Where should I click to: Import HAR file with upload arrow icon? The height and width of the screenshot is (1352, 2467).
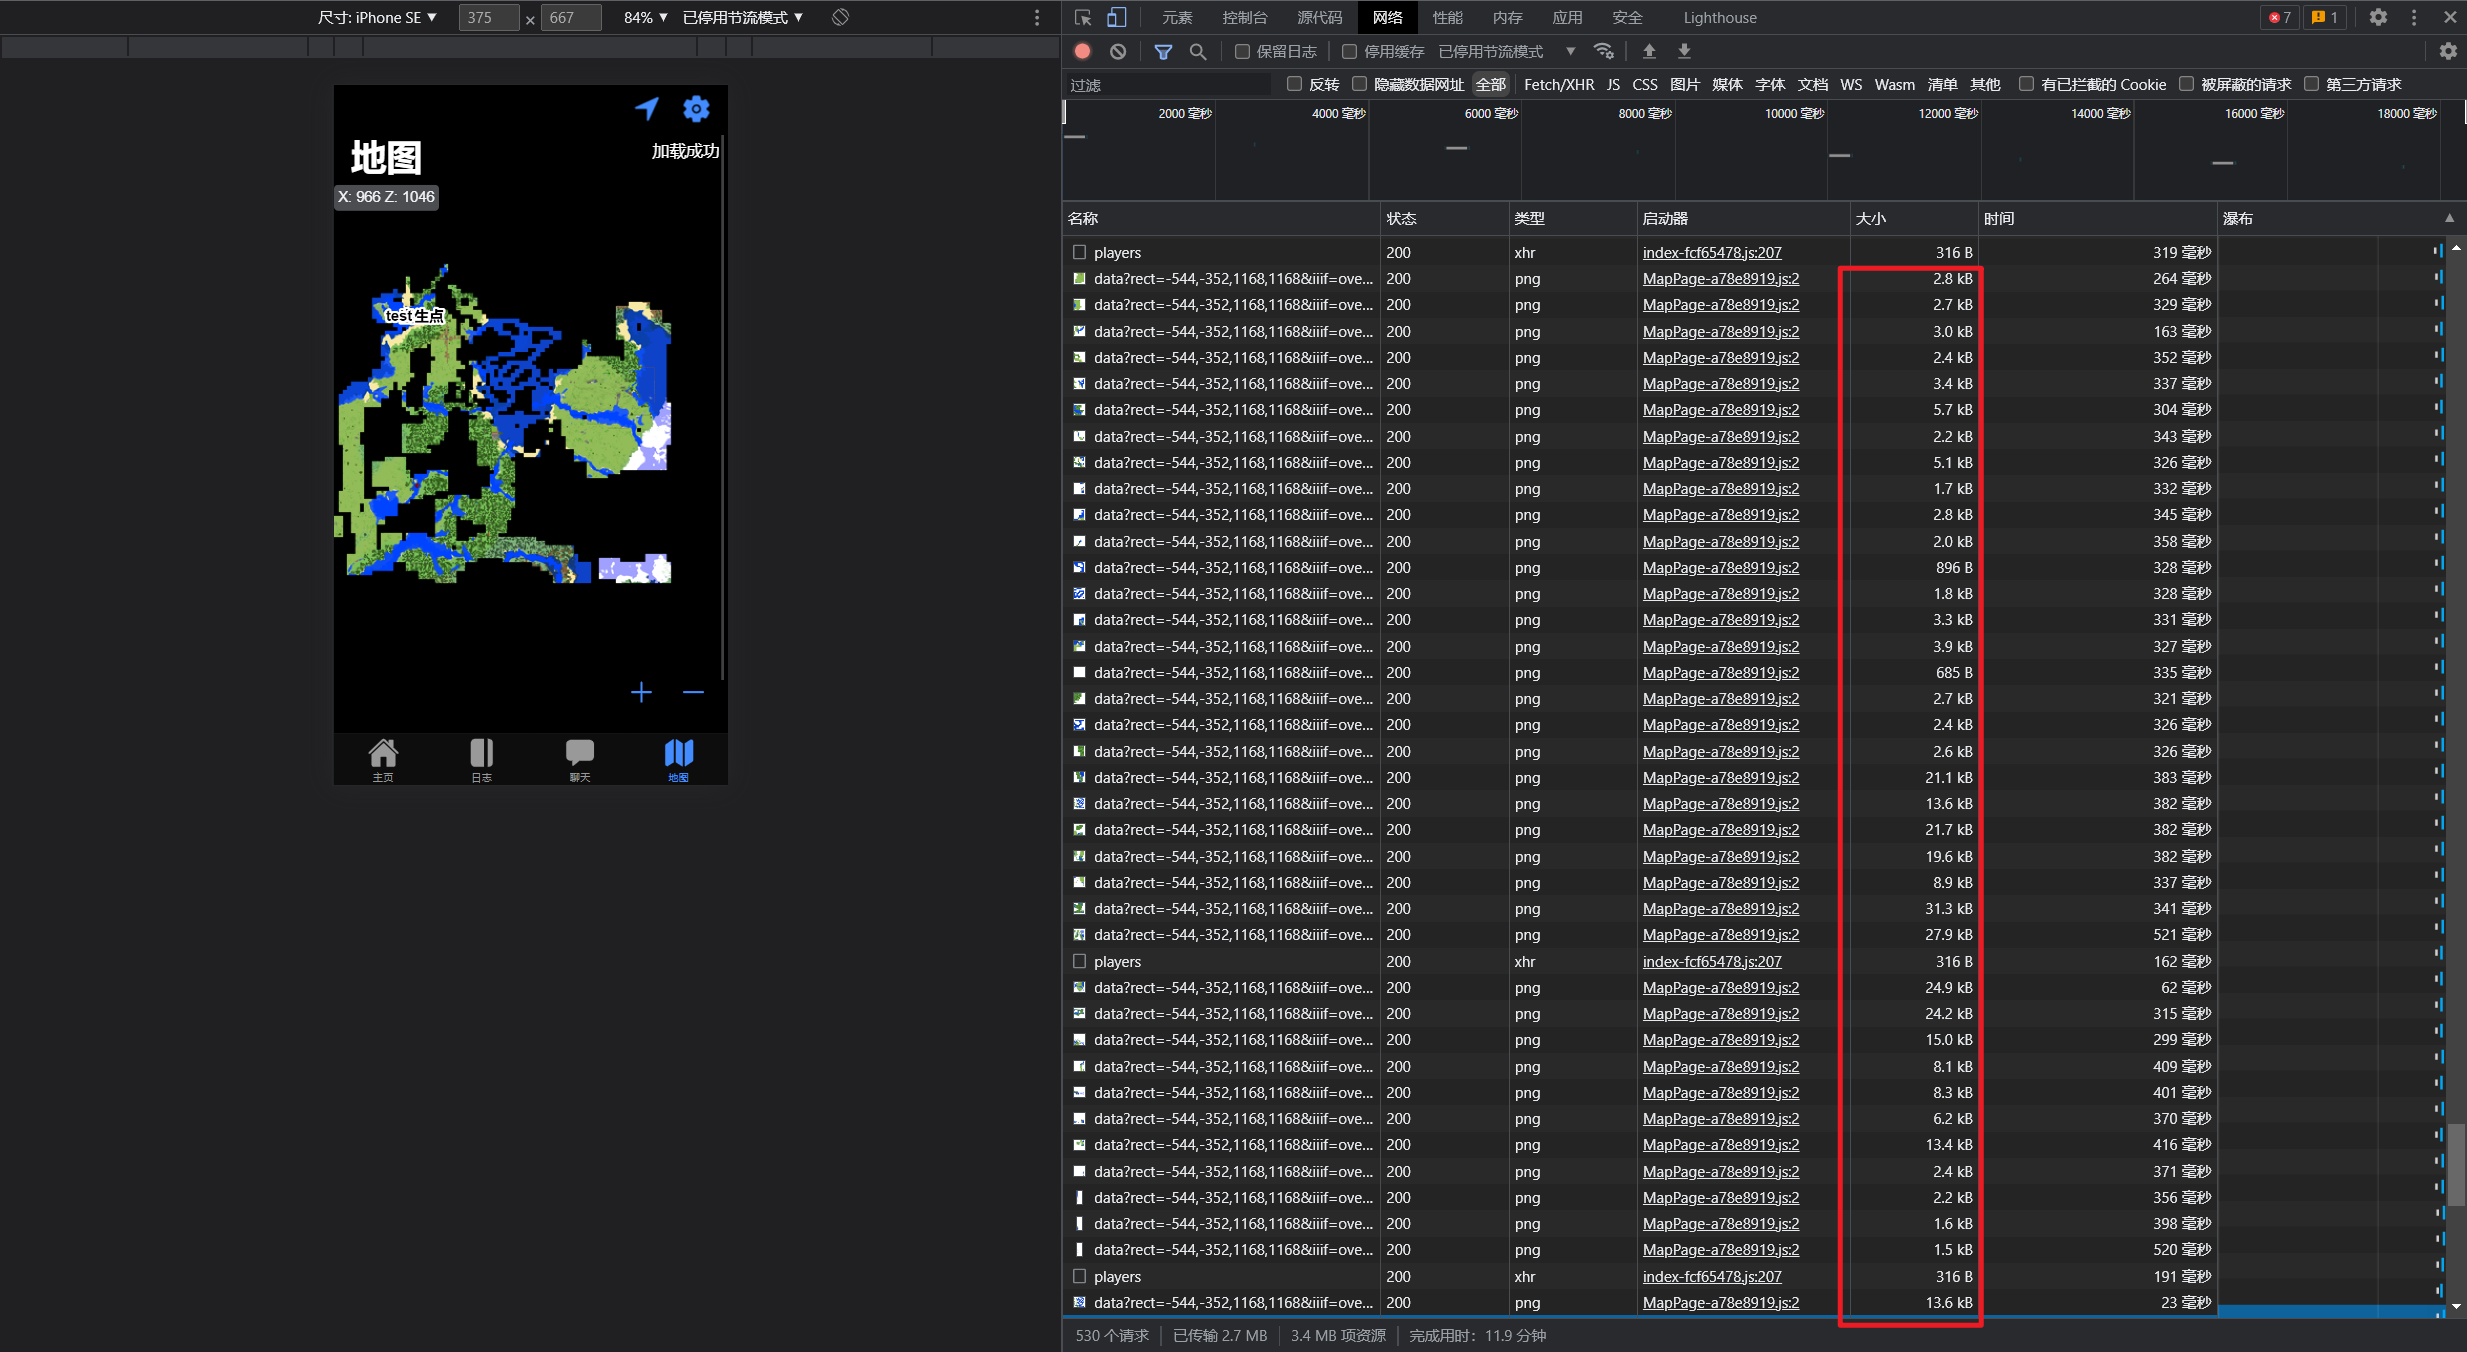[x=1649, y=51]
